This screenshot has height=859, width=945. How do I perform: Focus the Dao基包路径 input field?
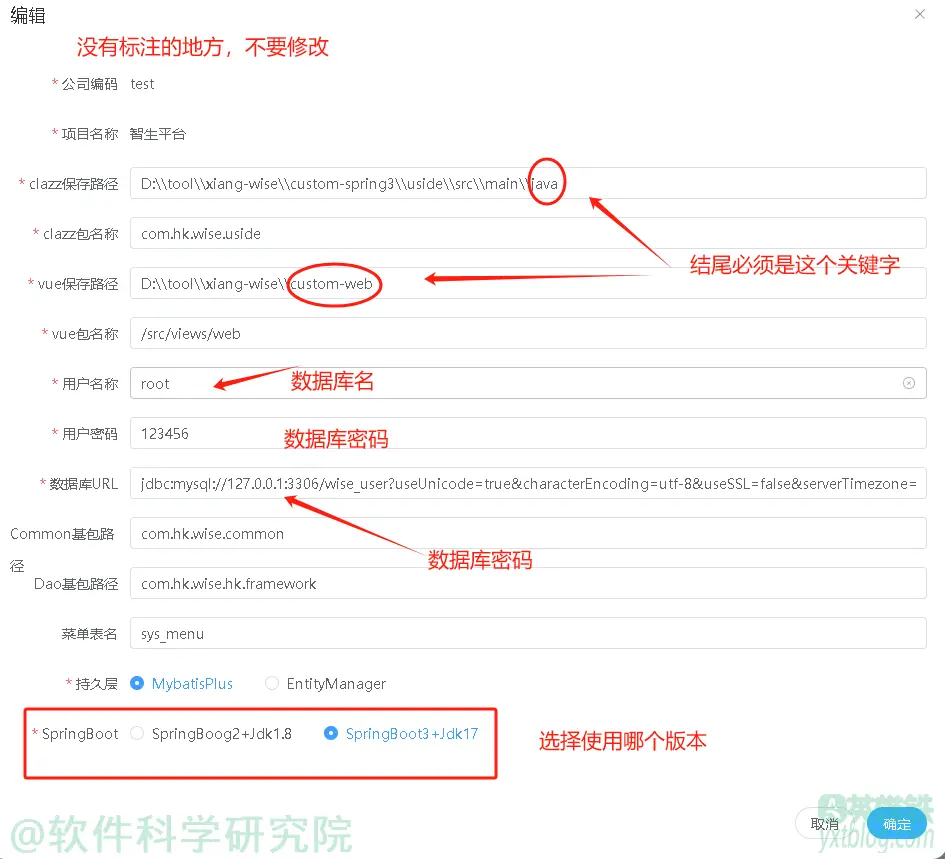tap(528, 584)
